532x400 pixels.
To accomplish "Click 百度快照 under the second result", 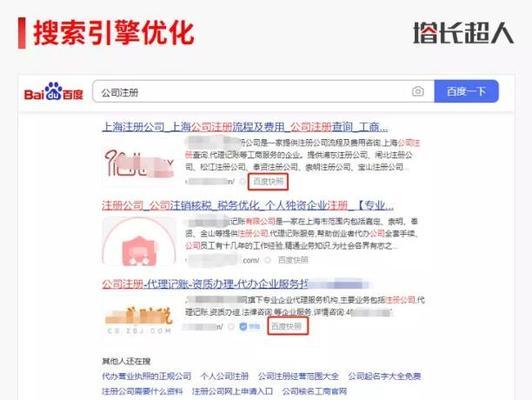I will [293, 260].
